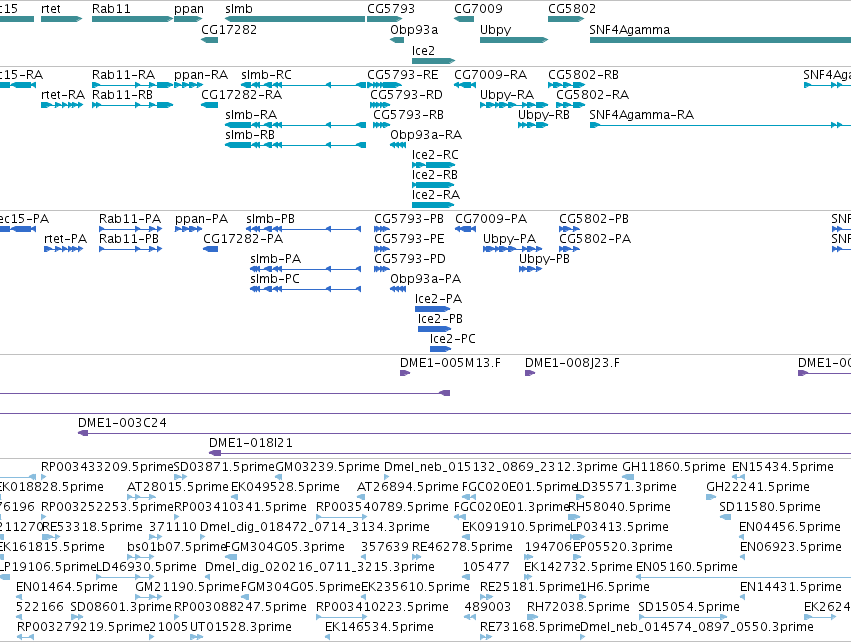This screenshot has height=642, width=851.
Task: Select the Ice2-PA protein label
Action: (x=439, y=299)
